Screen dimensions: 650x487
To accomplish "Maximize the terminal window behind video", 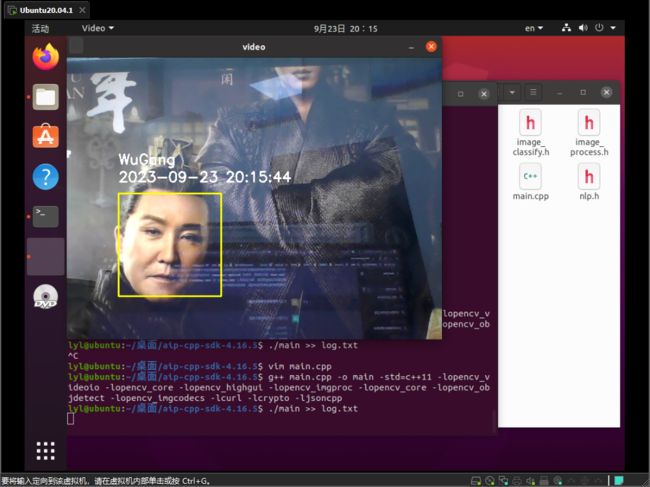I will [460, 94].
